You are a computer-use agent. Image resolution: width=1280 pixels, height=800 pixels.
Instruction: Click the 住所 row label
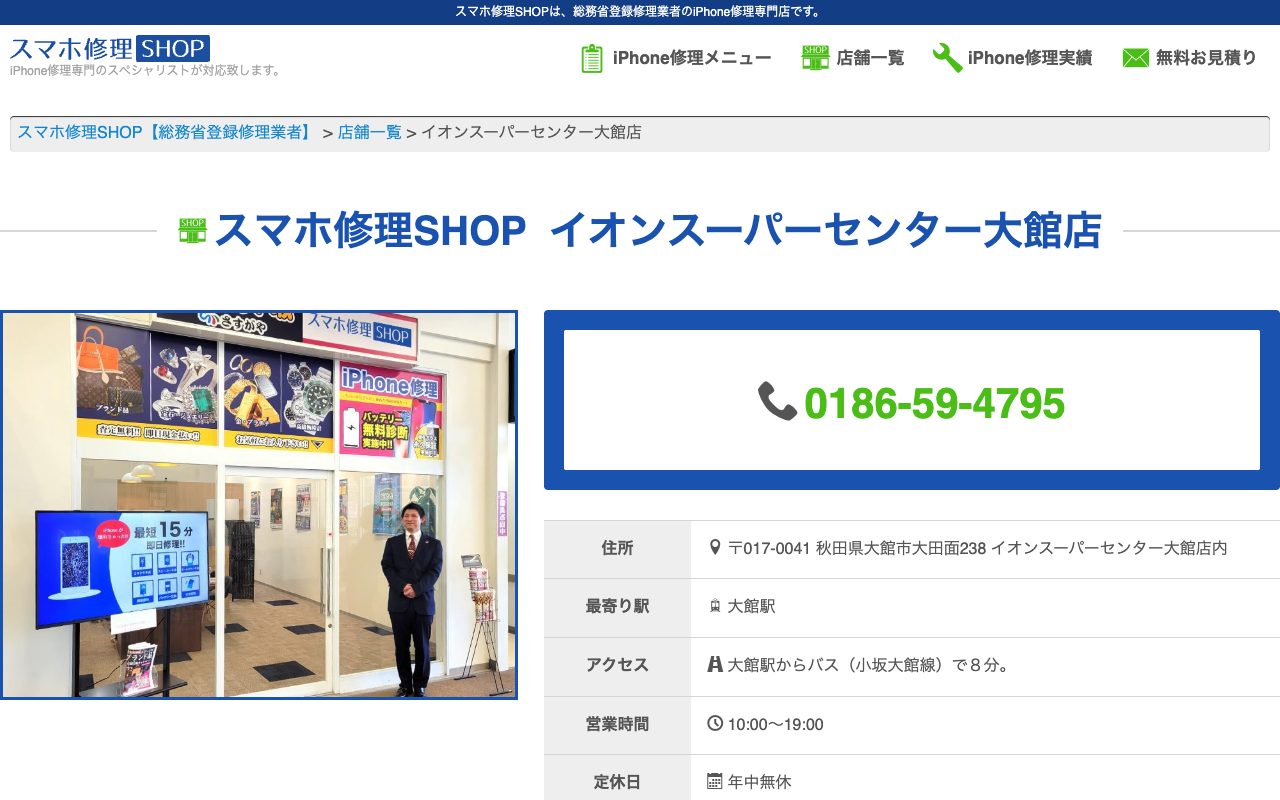click(x=617, y=548)
